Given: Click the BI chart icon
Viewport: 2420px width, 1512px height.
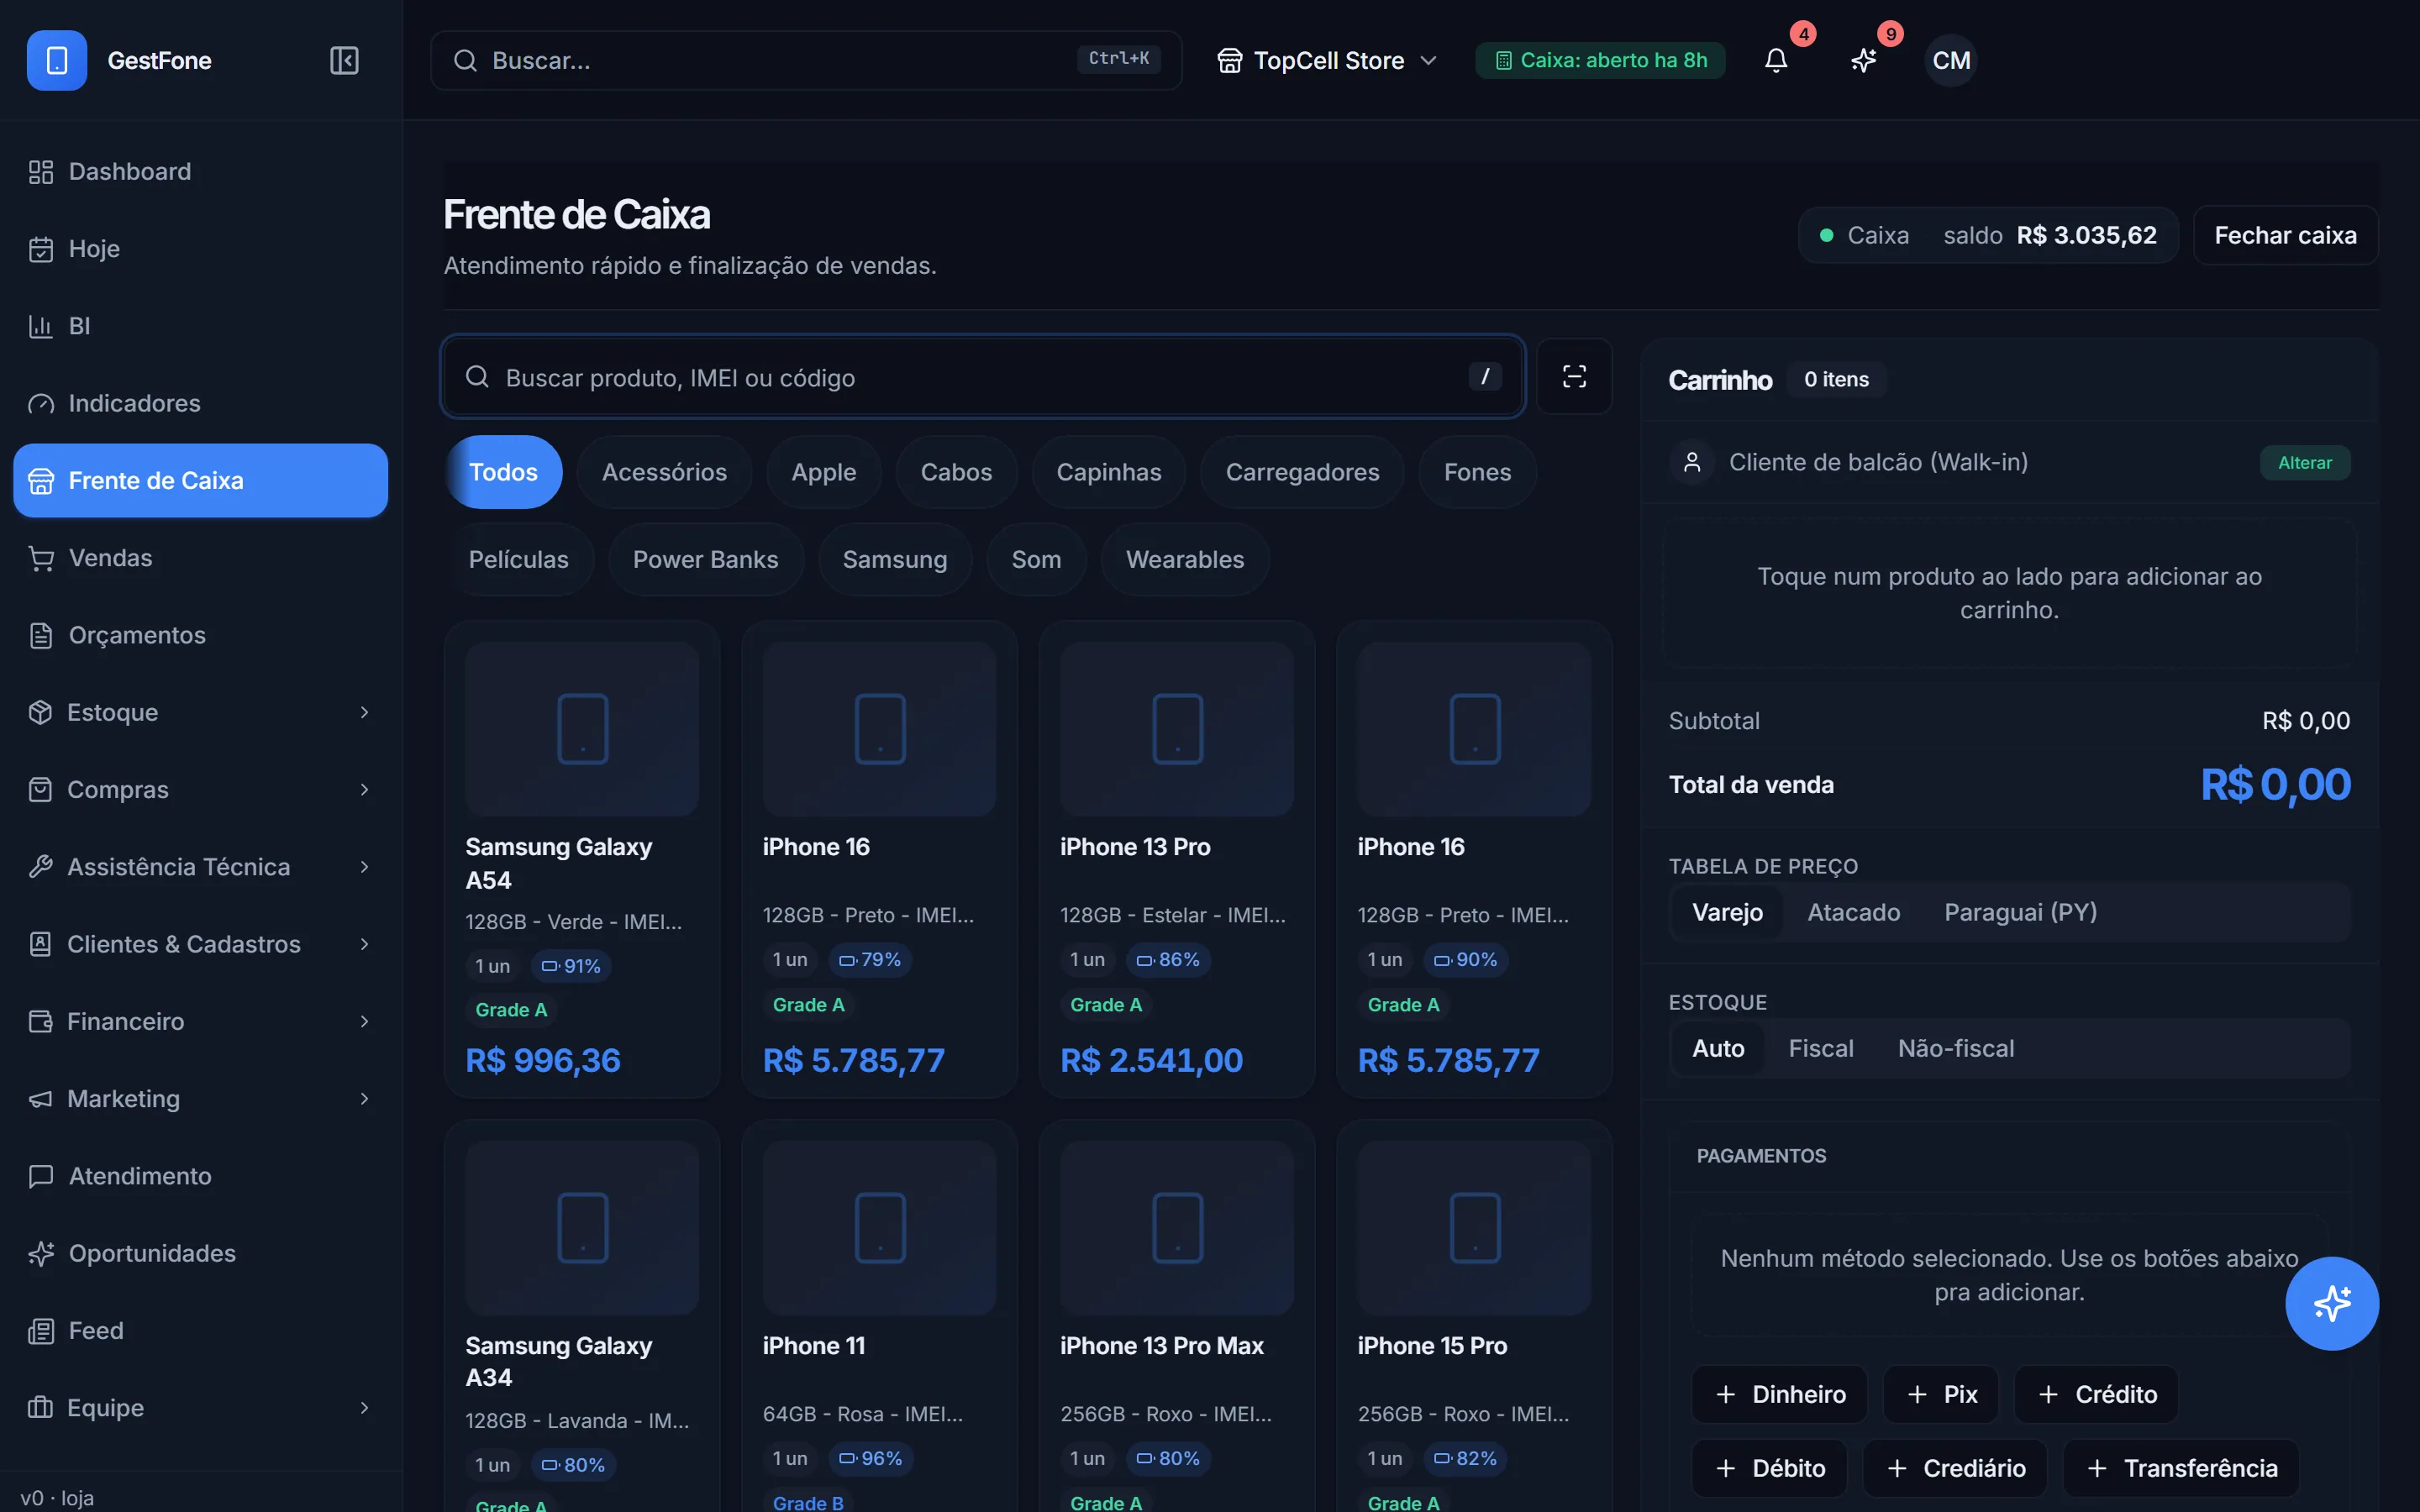Looking at the screenshot, I should pos(41,326).
